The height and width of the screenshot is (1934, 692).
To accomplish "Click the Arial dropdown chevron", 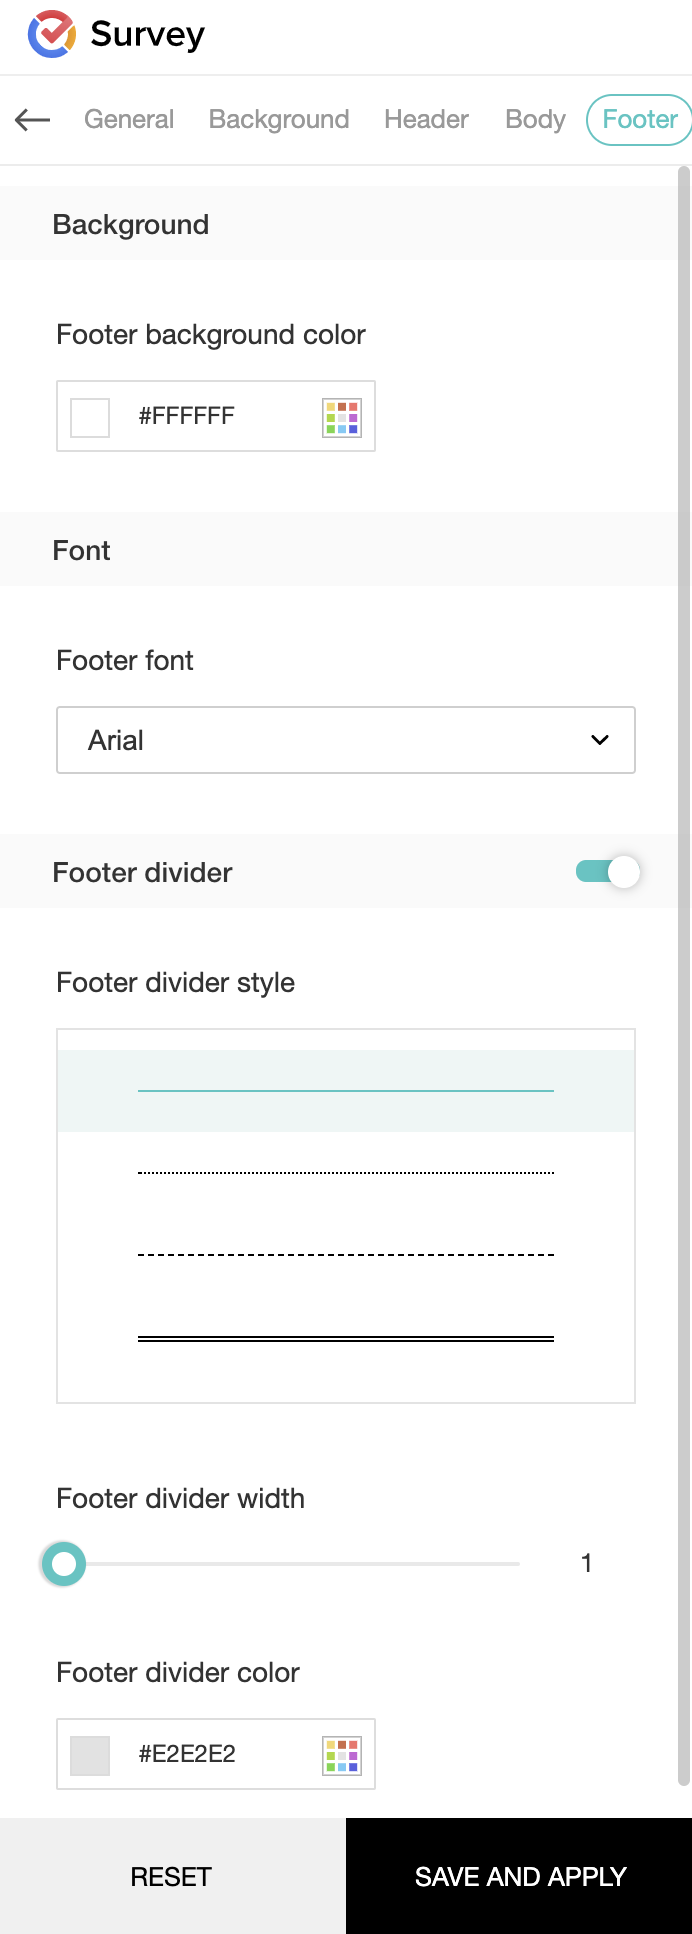I will (600, 740).
